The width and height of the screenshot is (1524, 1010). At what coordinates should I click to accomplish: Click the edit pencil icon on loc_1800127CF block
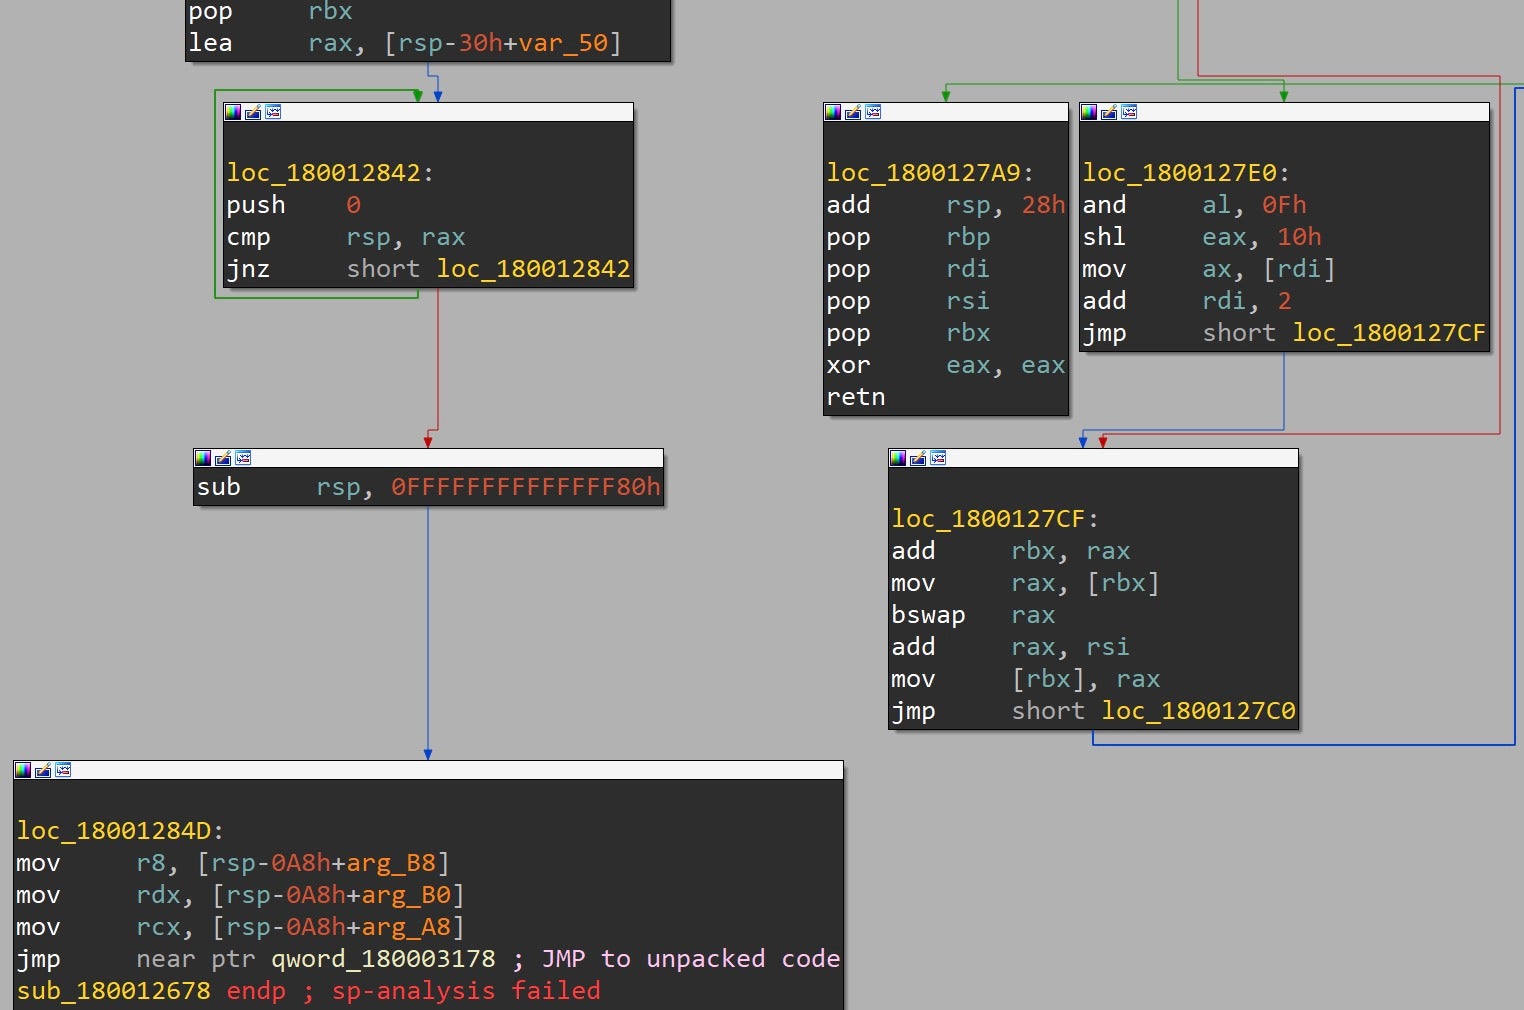(918, 458)
